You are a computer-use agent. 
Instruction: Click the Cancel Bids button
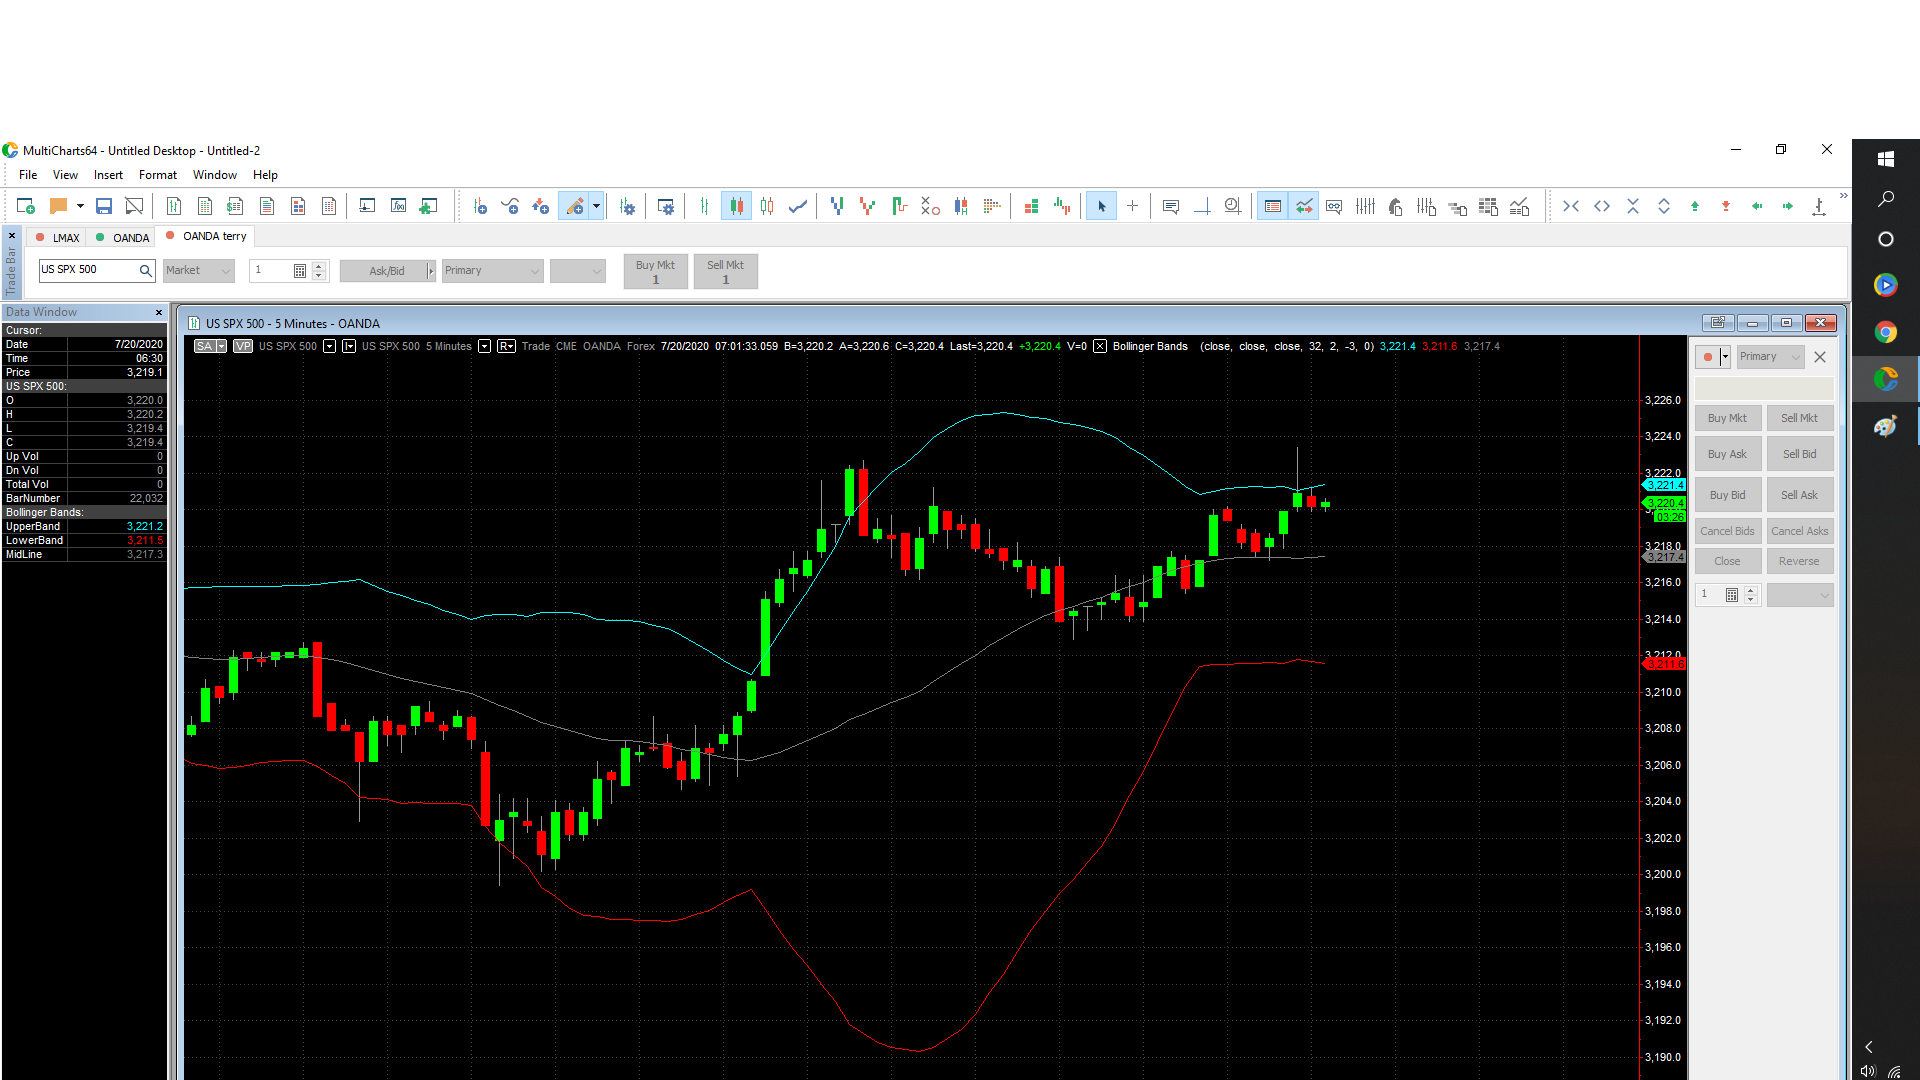[x=1727, y=531]
